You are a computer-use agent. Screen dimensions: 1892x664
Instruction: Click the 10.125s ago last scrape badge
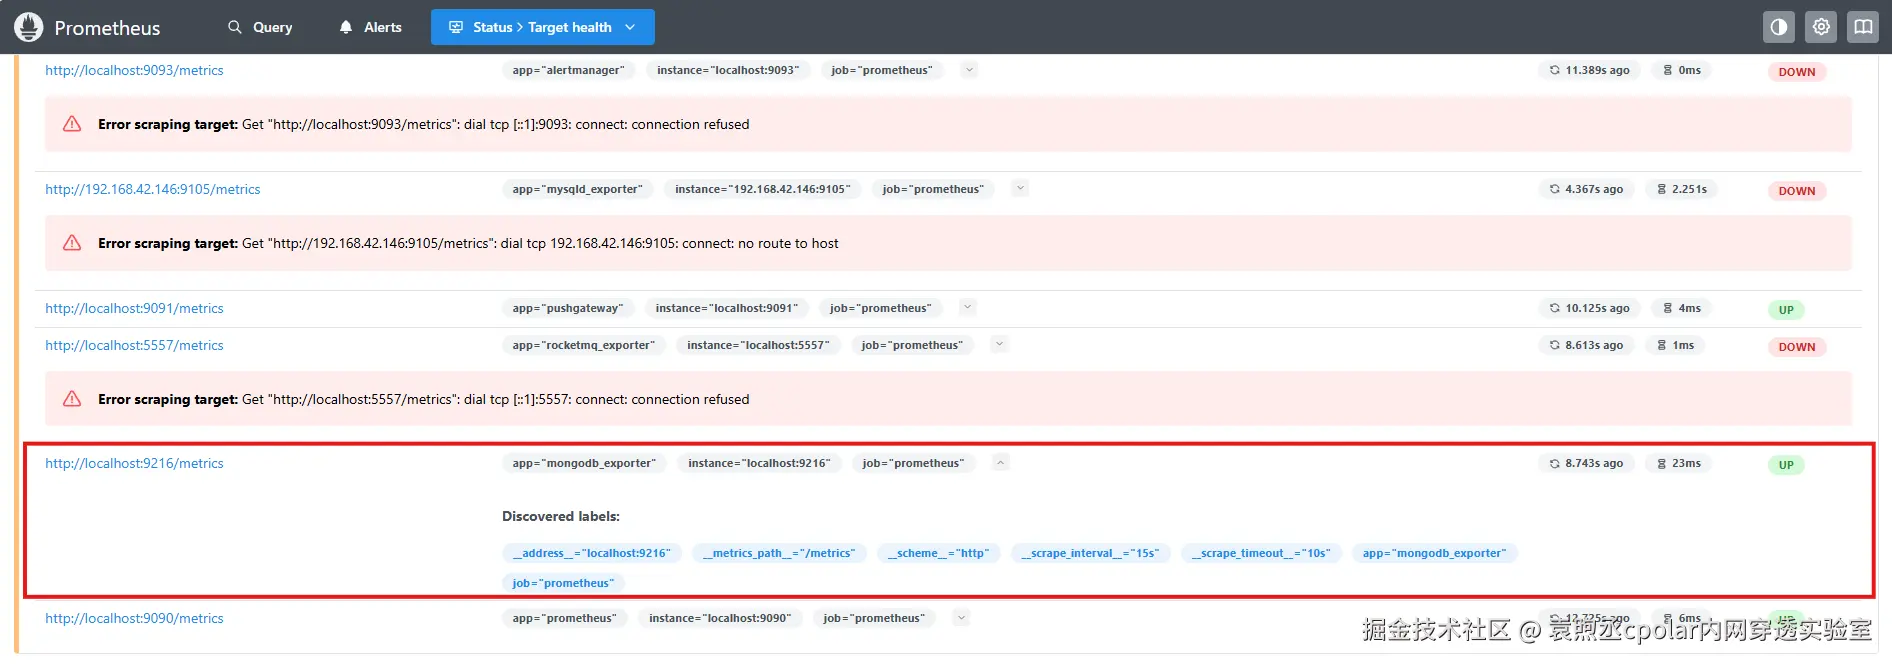pos(1589,308)
